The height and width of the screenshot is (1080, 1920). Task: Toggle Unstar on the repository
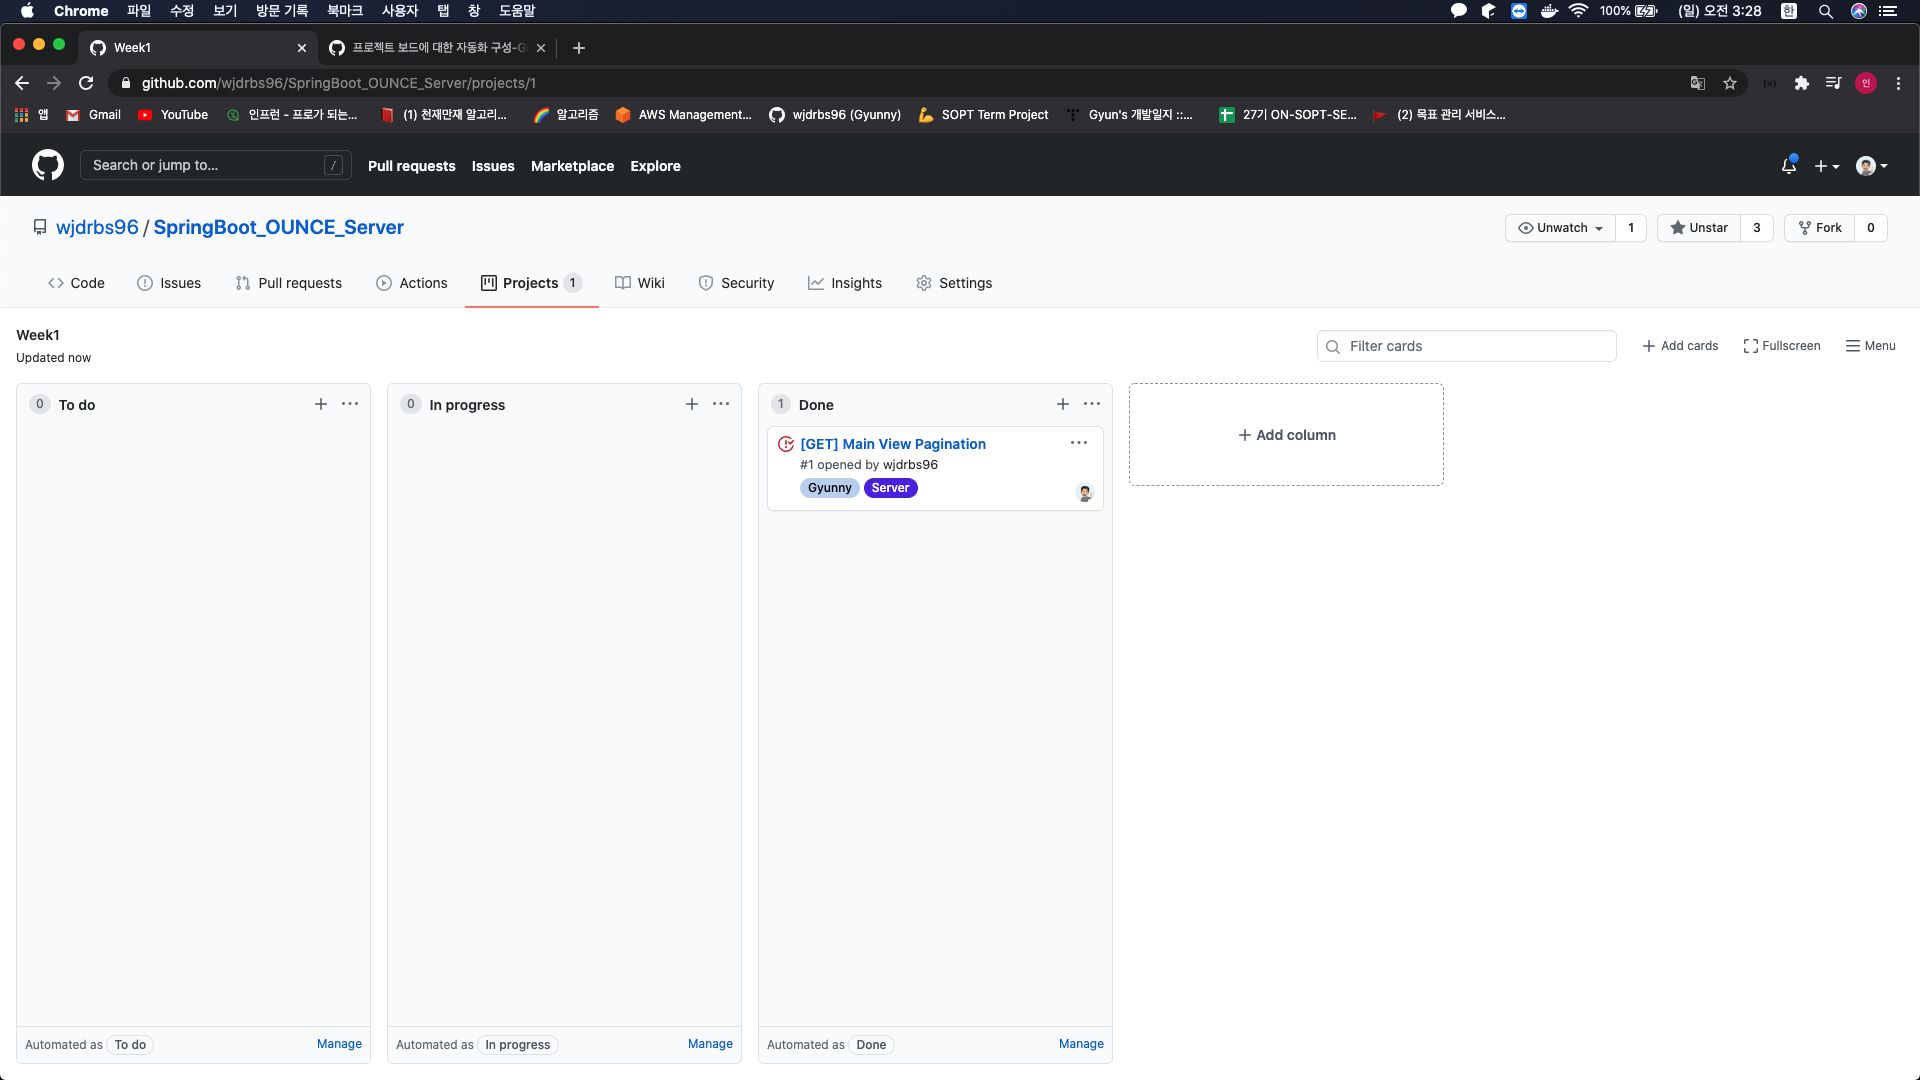(x=1698, y=228)
